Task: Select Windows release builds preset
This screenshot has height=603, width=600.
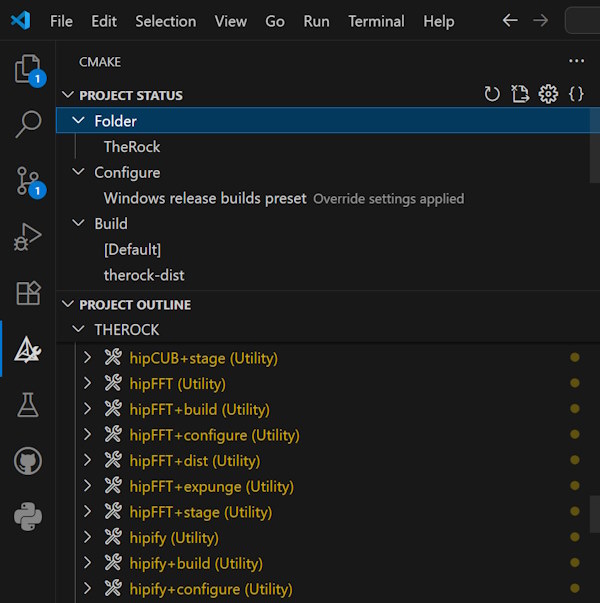Action: [x=205, y=198]
